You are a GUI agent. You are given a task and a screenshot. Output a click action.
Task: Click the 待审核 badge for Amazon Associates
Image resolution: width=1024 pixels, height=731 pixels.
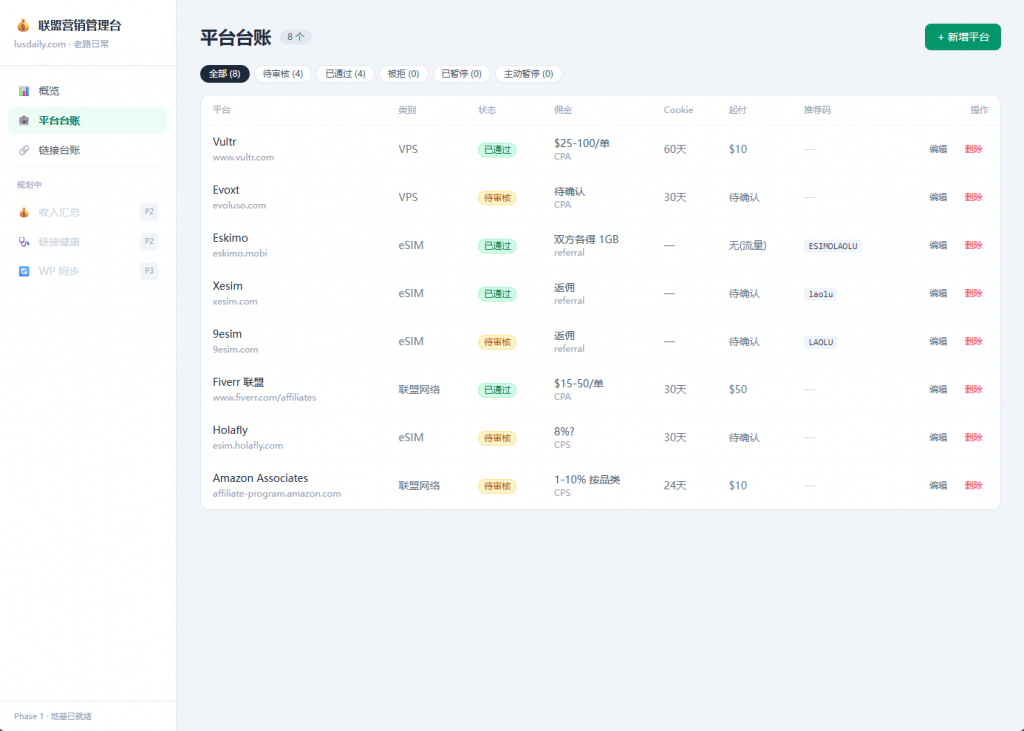(497, 486)
